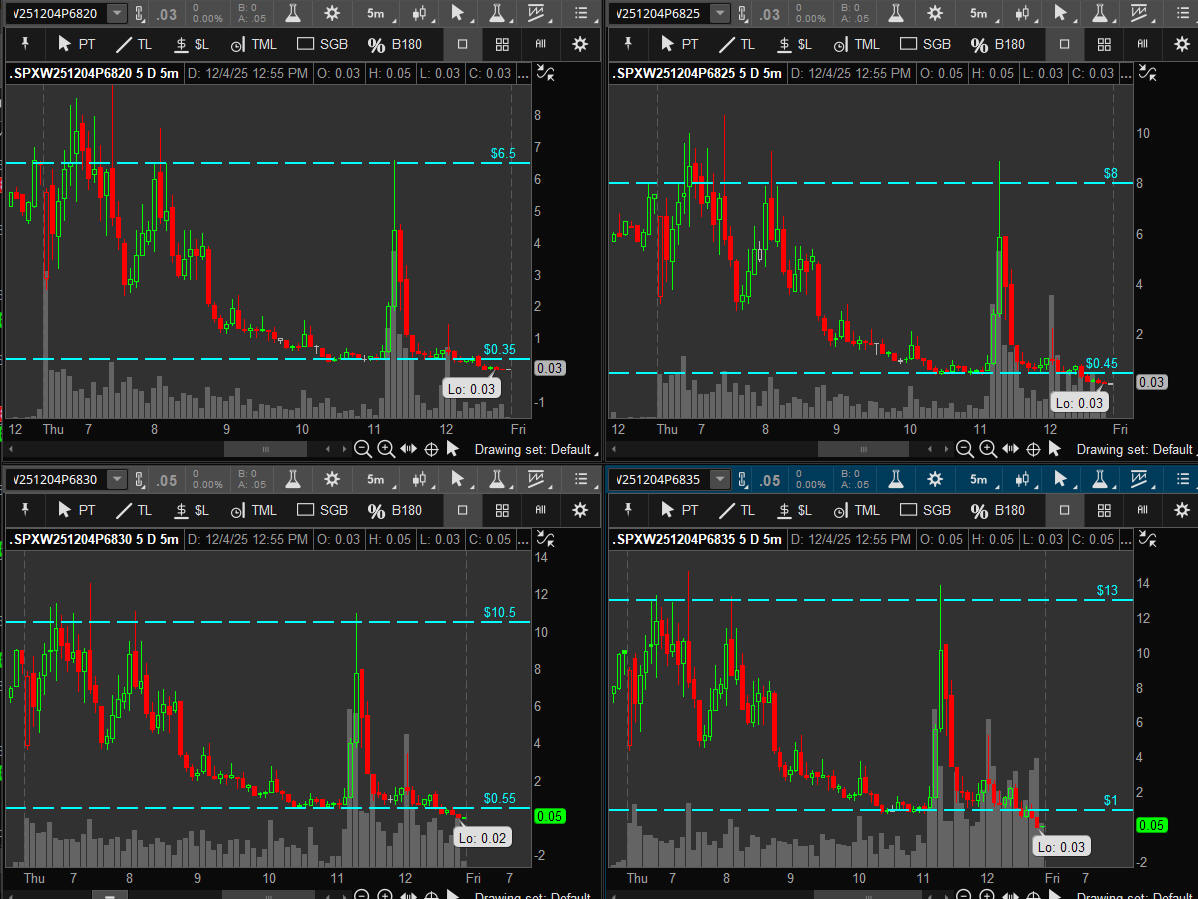Click zoom out magnifier under P6820 chart

pos(362,450)
